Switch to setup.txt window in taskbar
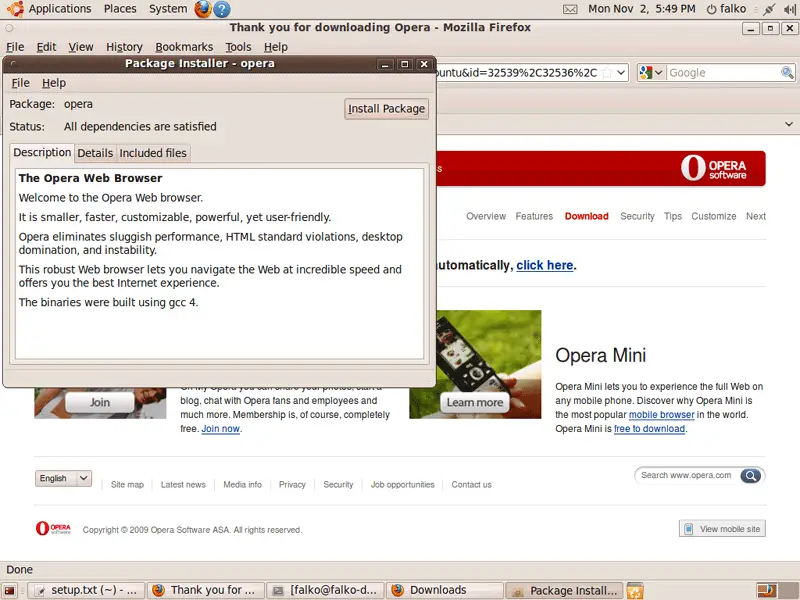 86,591
